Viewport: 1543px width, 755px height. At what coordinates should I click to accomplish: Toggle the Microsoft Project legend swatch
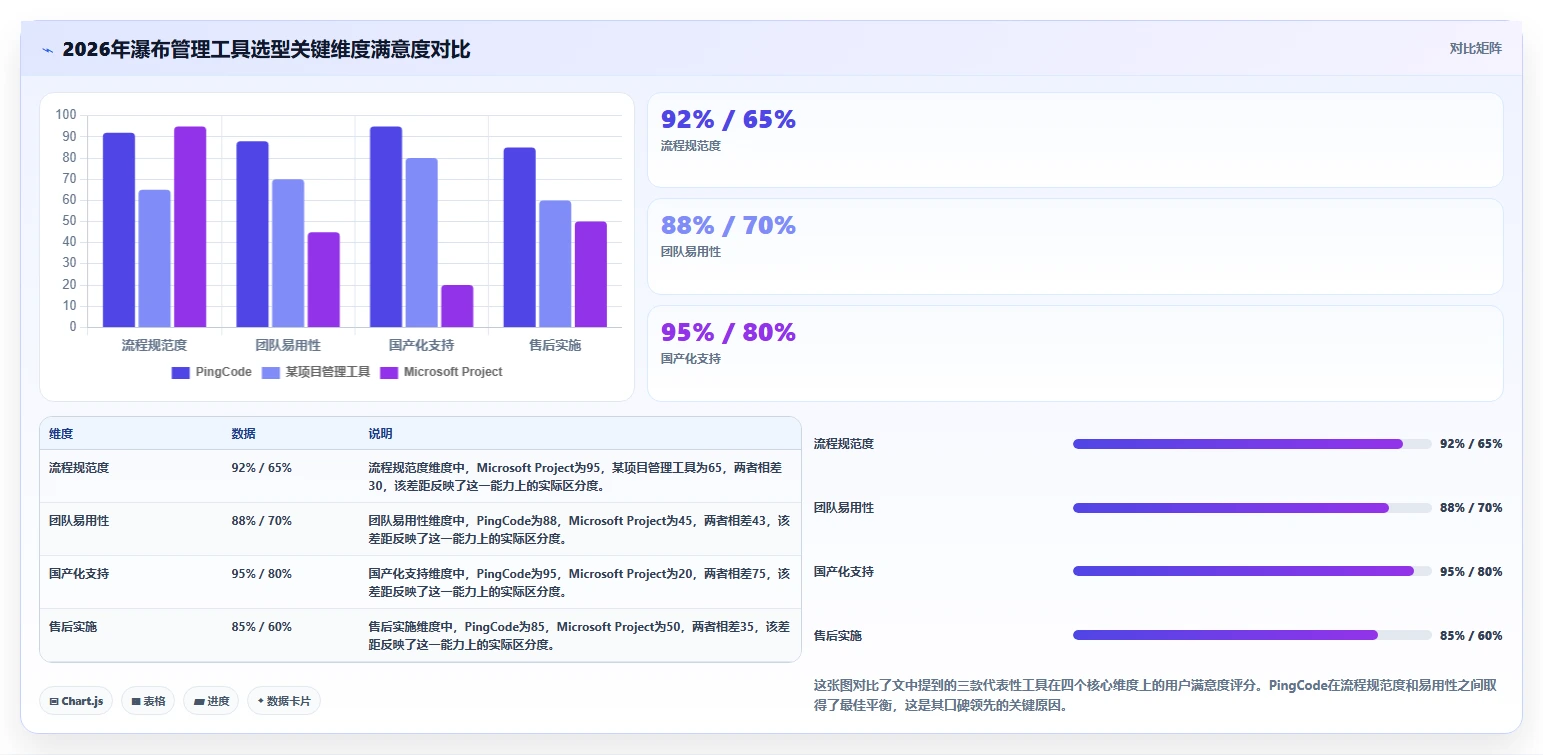[x=389, y=372]
